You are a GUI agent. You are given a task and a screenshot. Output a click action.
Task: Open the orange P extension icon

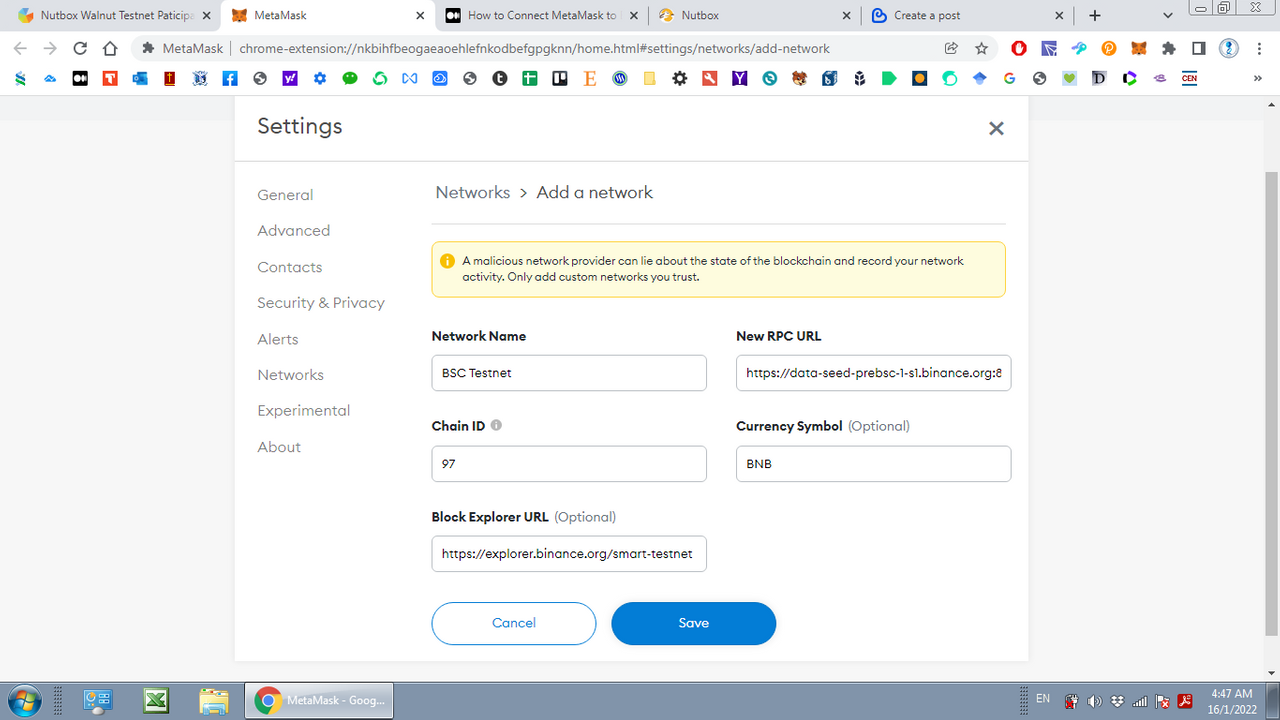[x=1109, y=48]
